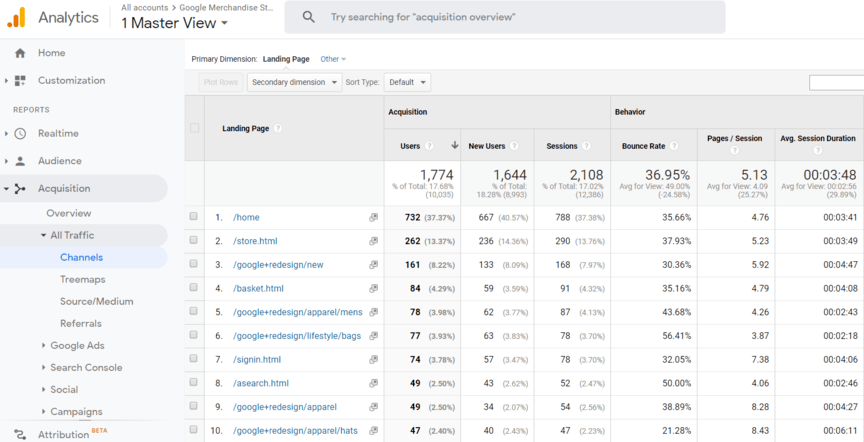
Task: Select the /store.html row checkbox
Action: point(194,241)
